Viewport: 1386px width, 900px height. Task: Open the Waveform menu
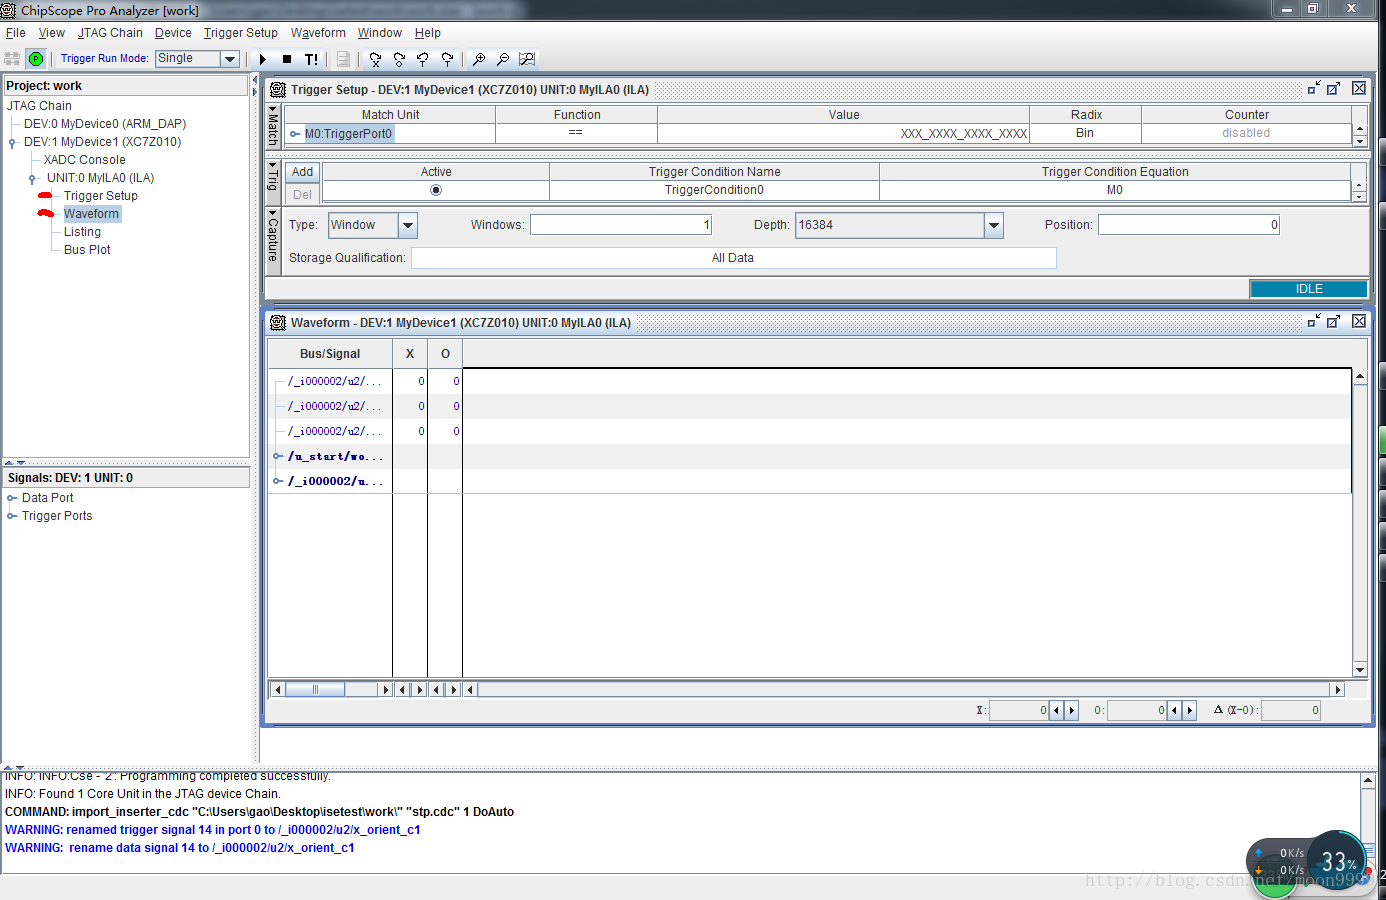pyautogui.click(x=318, y=33)
